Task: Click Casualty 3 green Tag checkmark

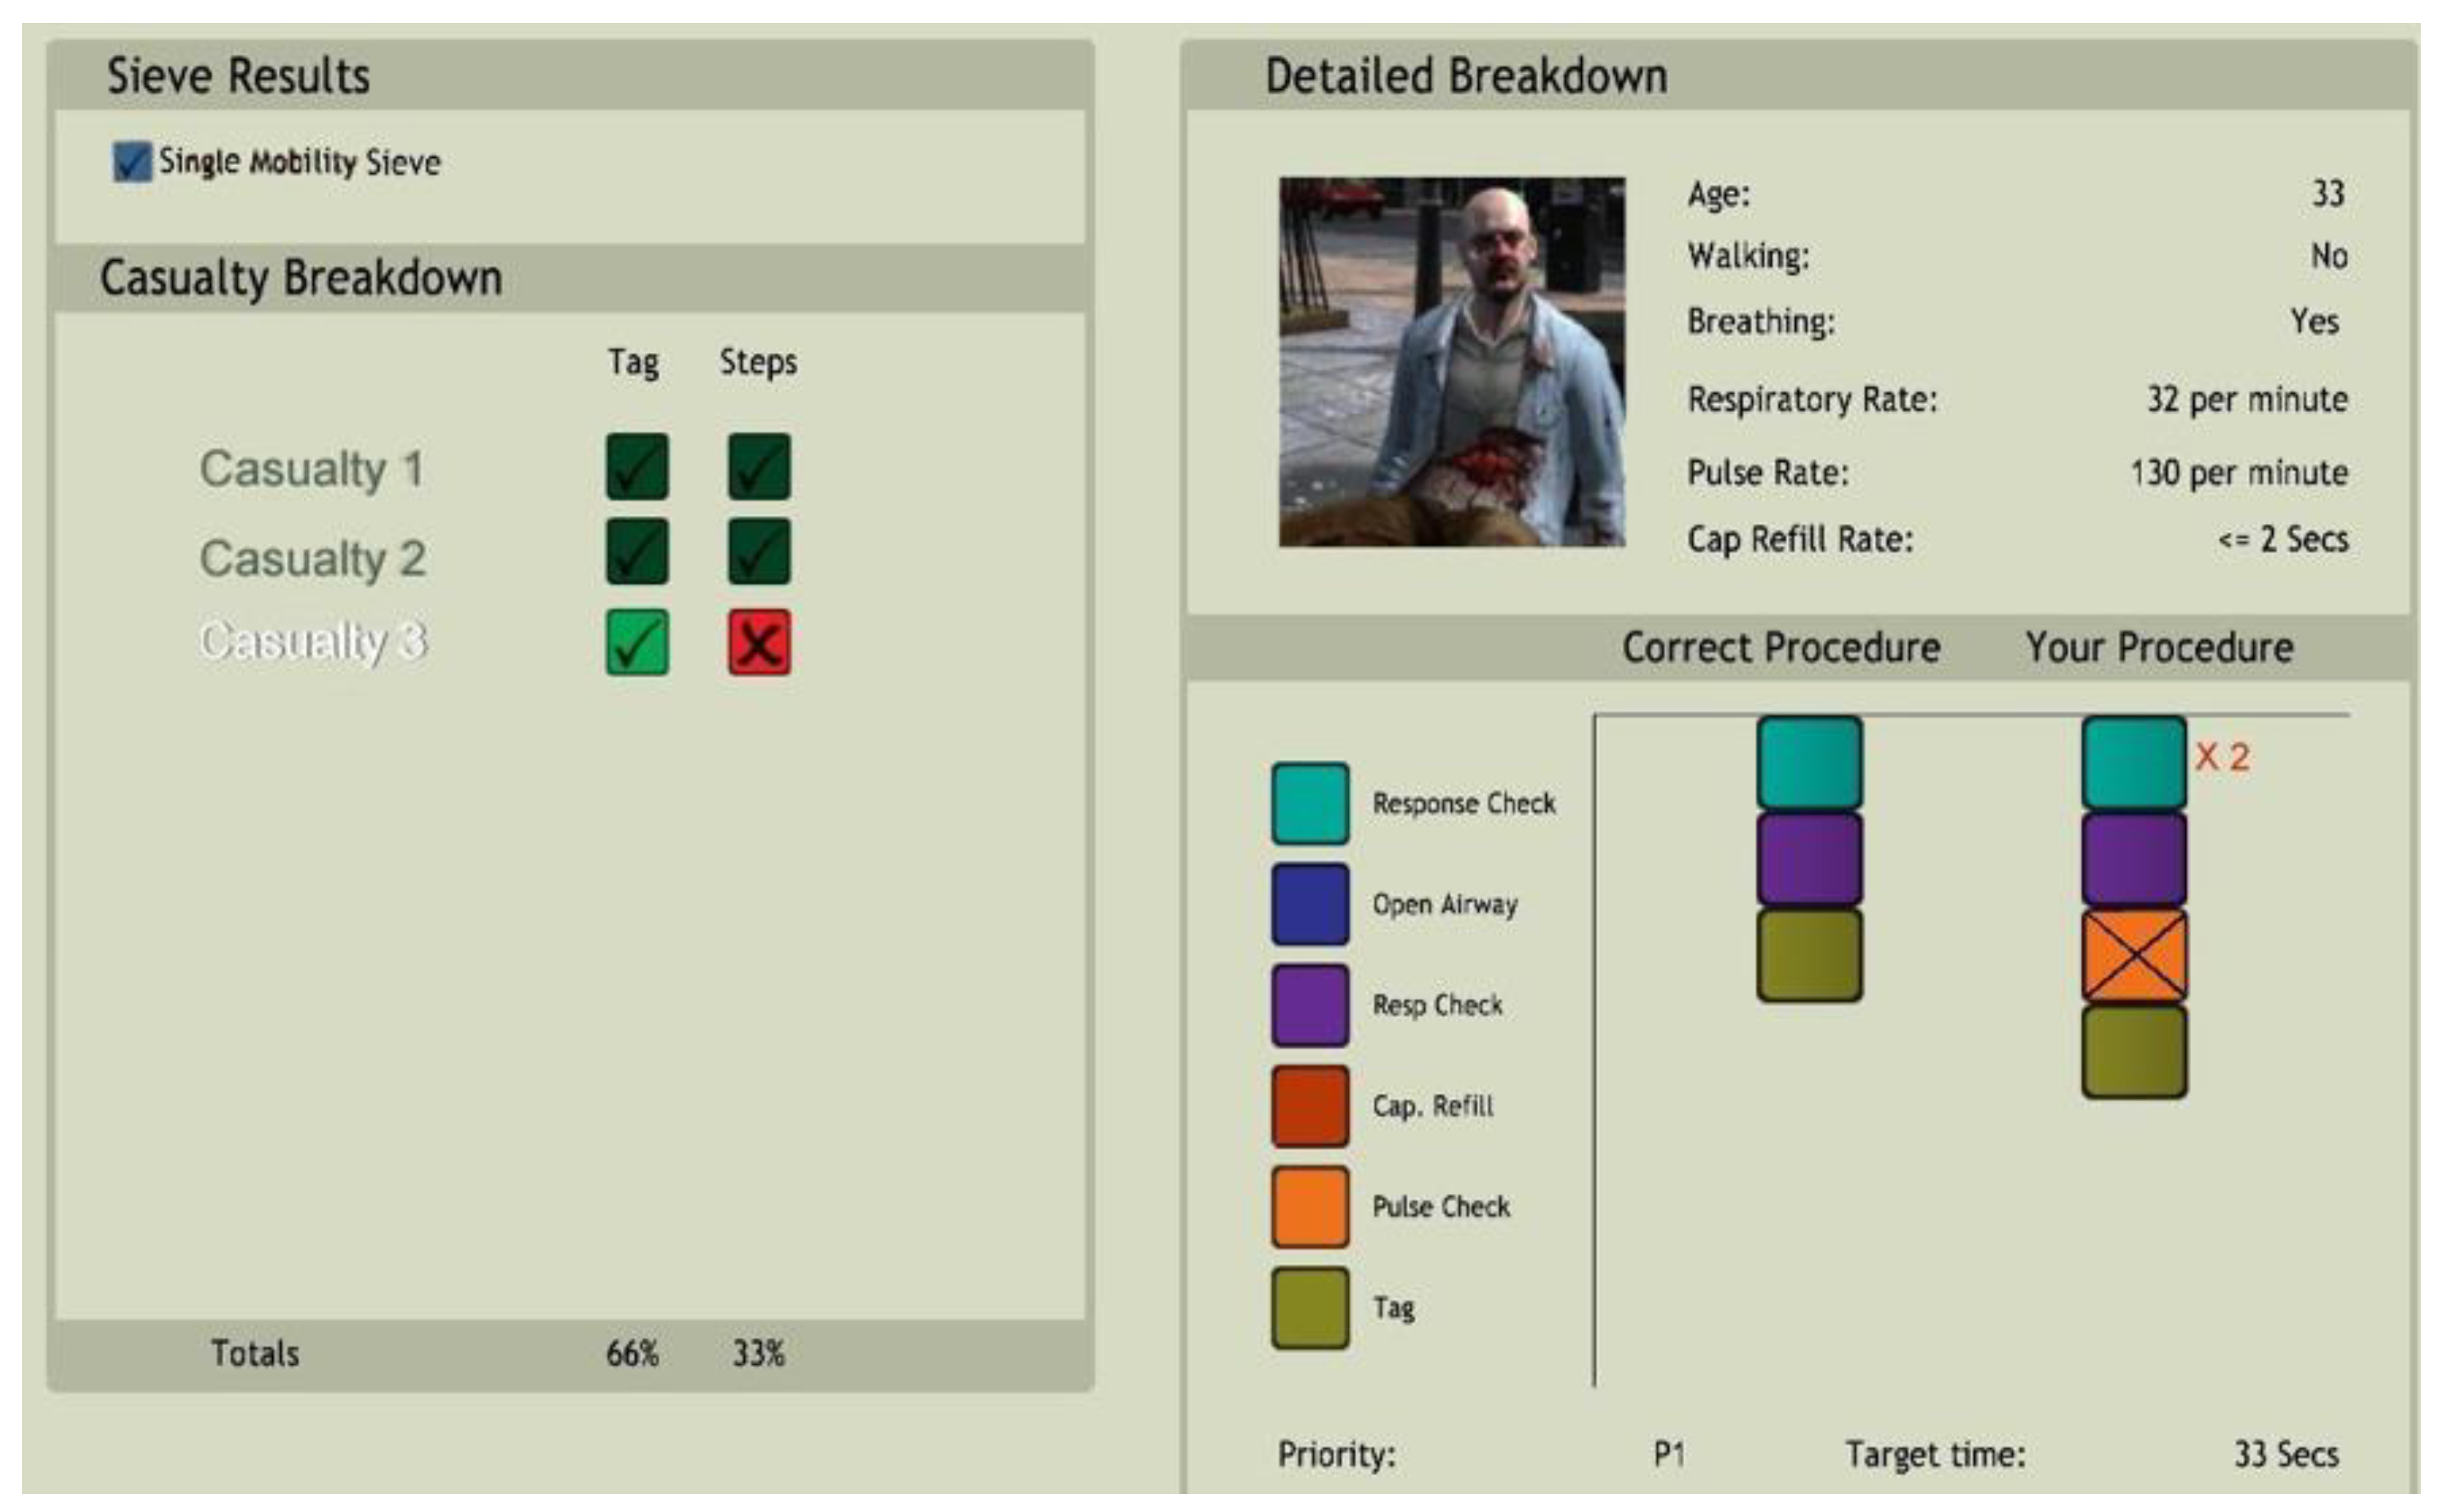Action: coord(637,642)
